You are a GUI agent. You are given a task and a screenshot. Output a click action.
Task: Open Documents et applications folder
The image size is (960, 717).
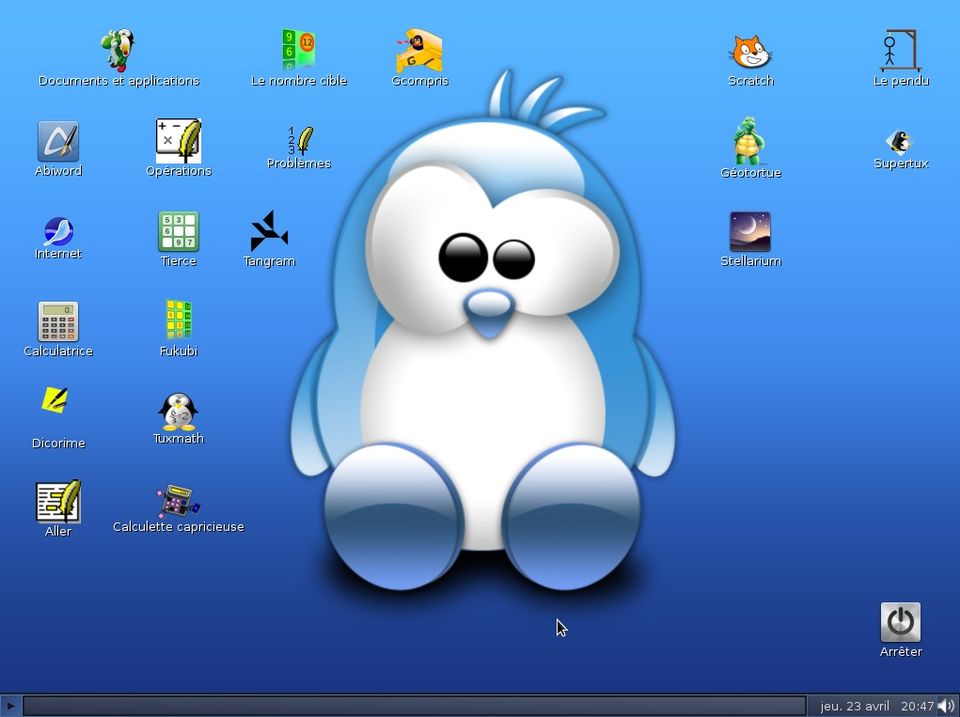(x=117, y=49)
